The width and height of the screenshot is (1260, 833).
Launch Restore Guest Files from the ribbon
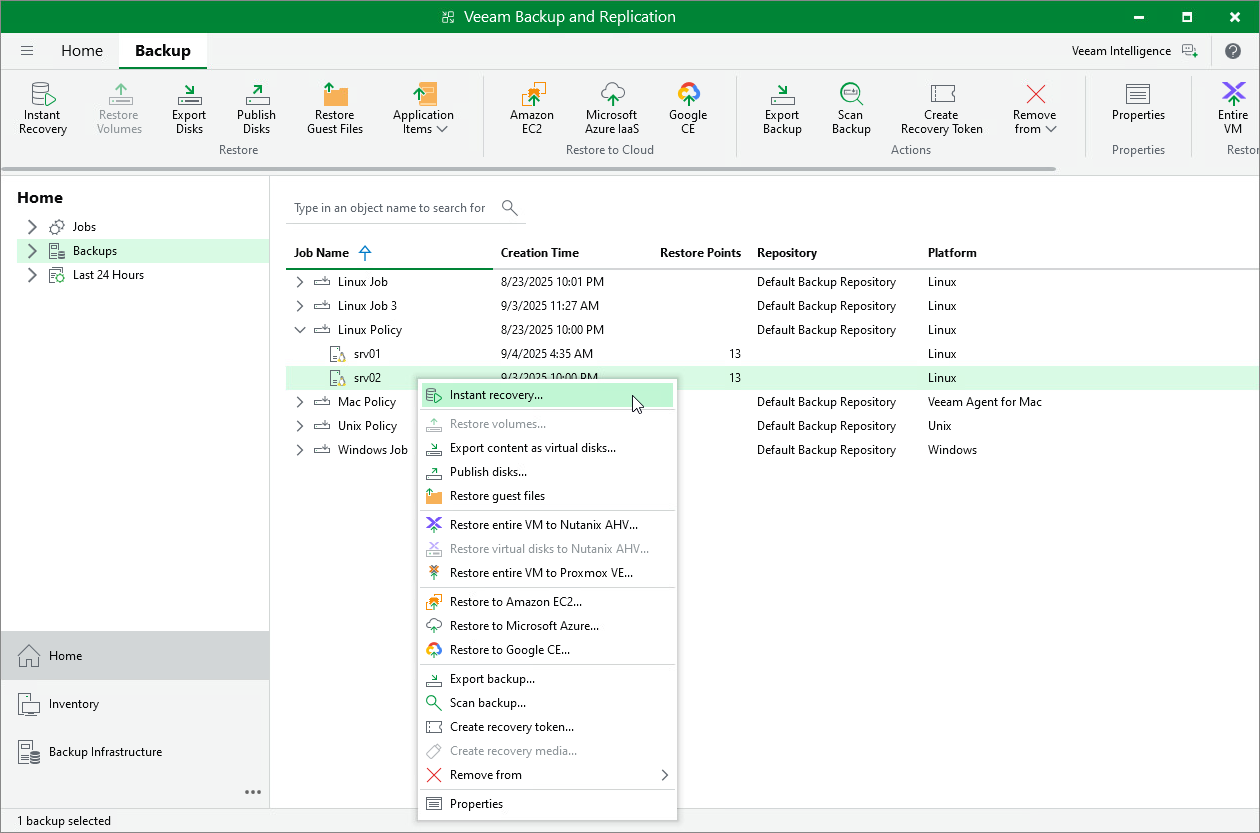[335, 105]
